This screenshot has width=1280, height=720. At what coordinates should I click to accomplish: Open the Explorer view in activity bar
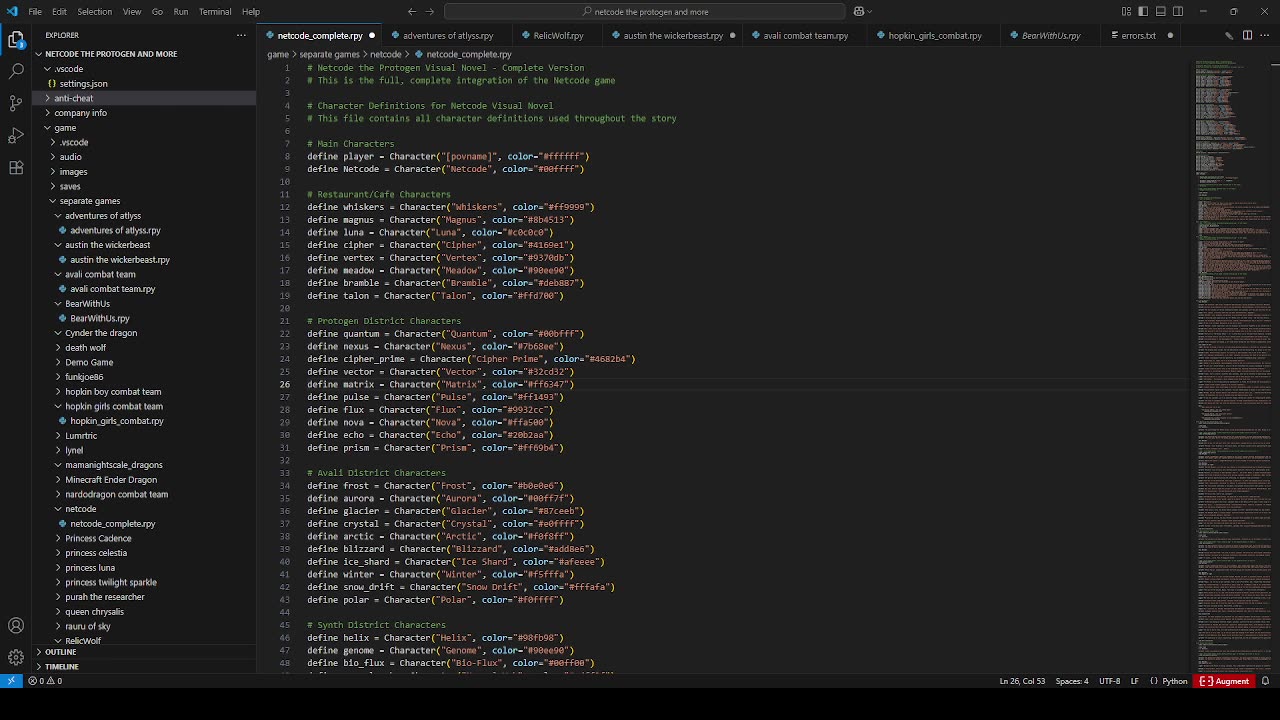point(16,40)
